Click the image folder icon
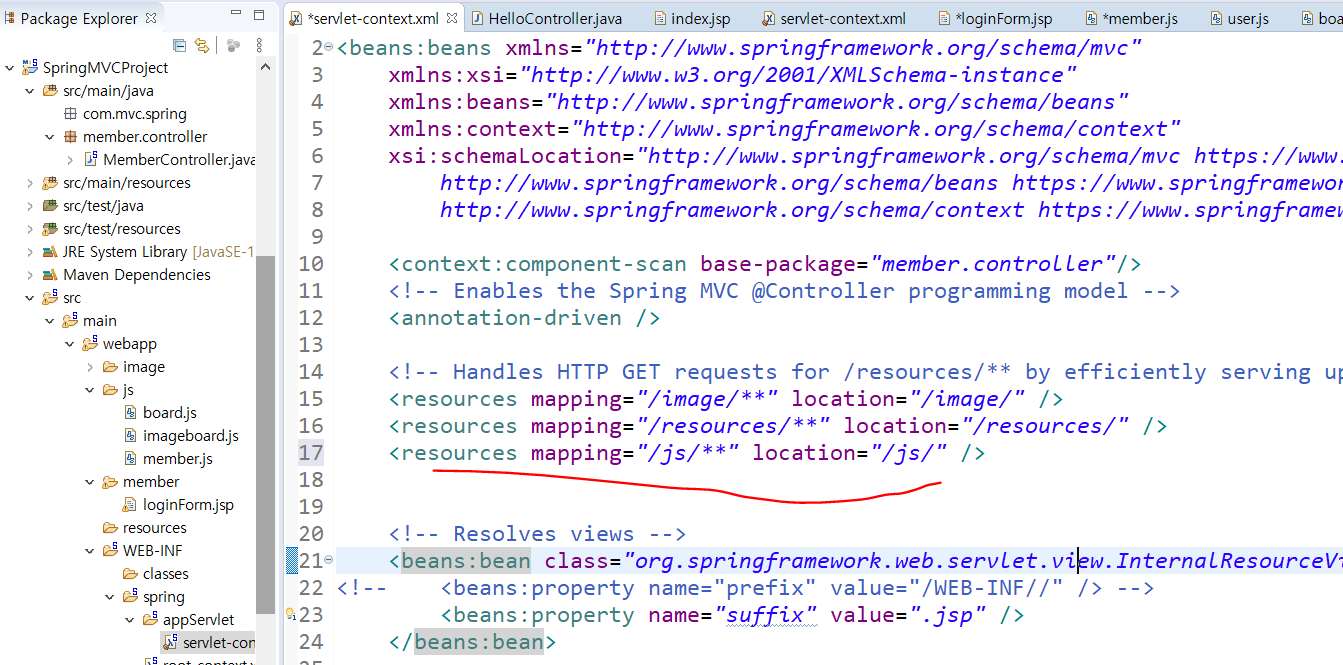The width and height of the screenshot is (1343, 665). click(x=110, y=367)
